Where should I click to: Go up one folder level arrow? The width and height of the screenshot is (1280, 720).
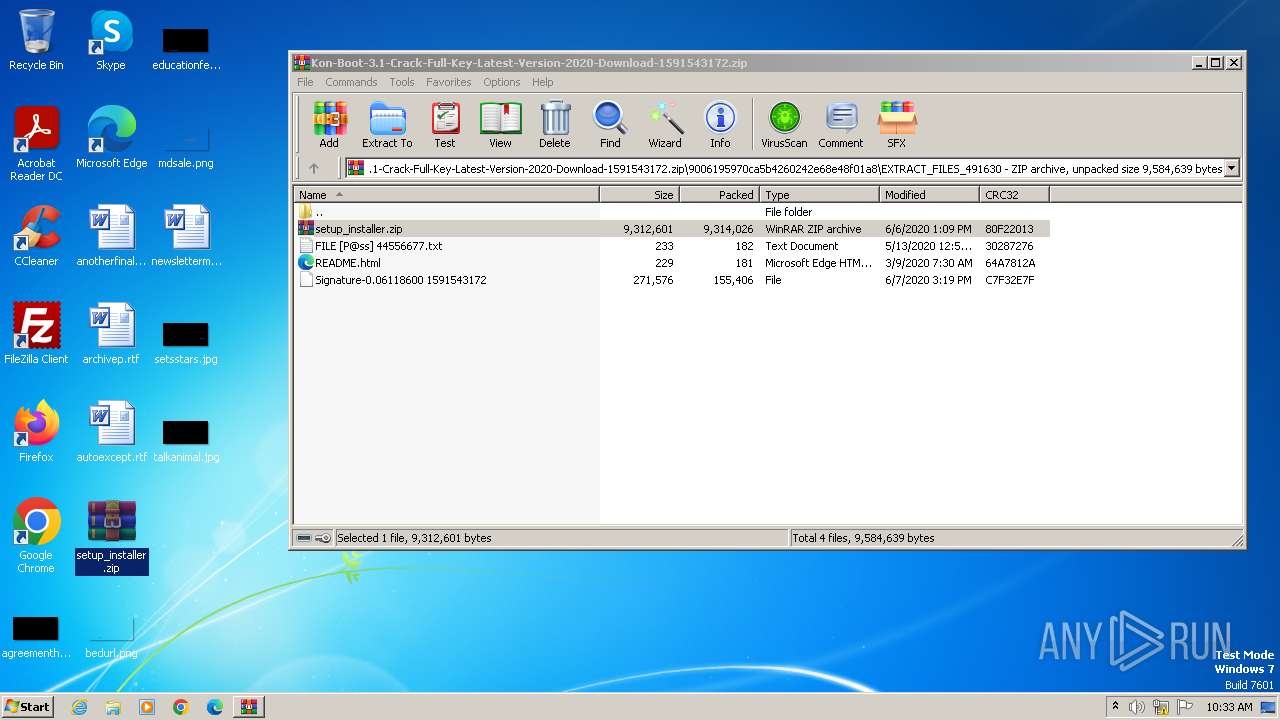click(313, 168)
